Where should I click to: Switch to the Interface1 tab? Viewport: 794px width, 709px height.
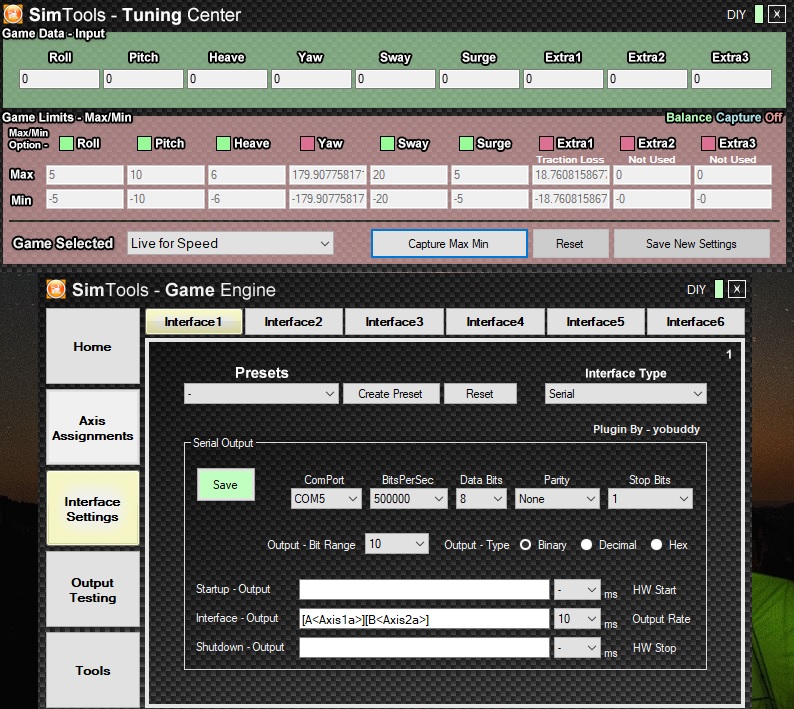[x=193, y=322]
